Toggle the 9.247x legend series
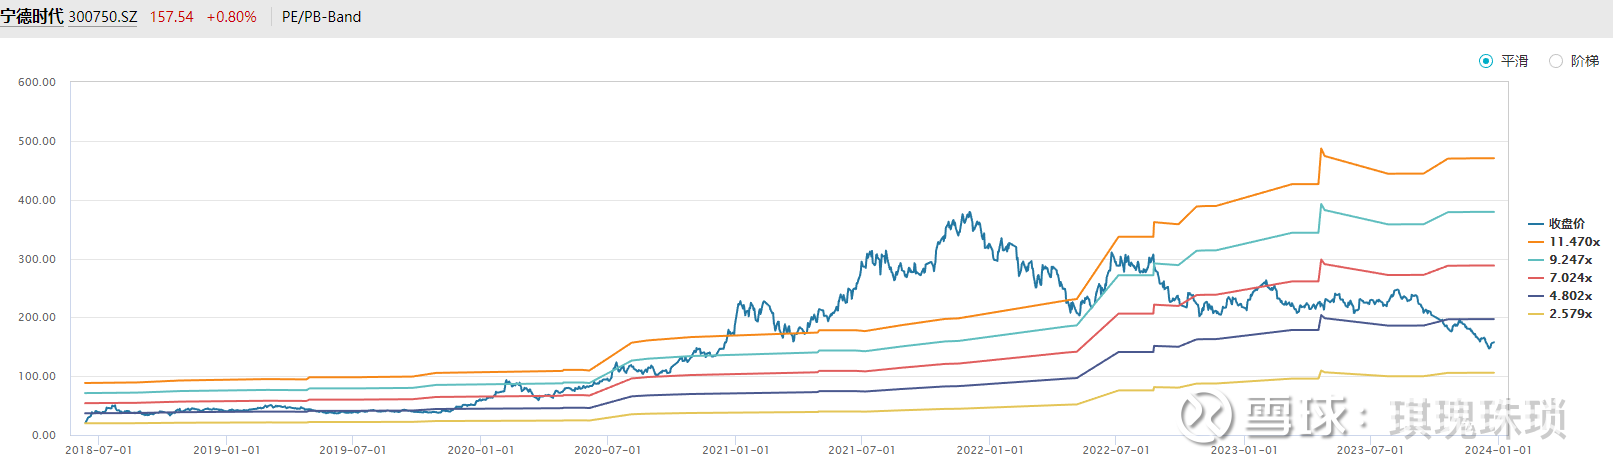Image resolution: width=1613 pixels, height=468 pixels. [x=1560, y=260]
